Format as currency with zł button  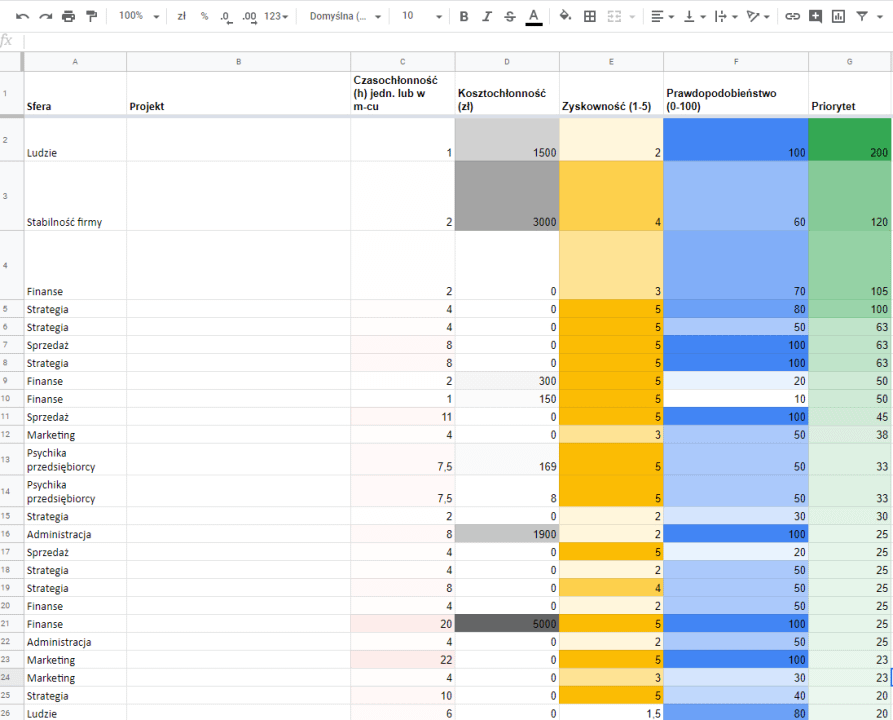click(x=181, y=16)
